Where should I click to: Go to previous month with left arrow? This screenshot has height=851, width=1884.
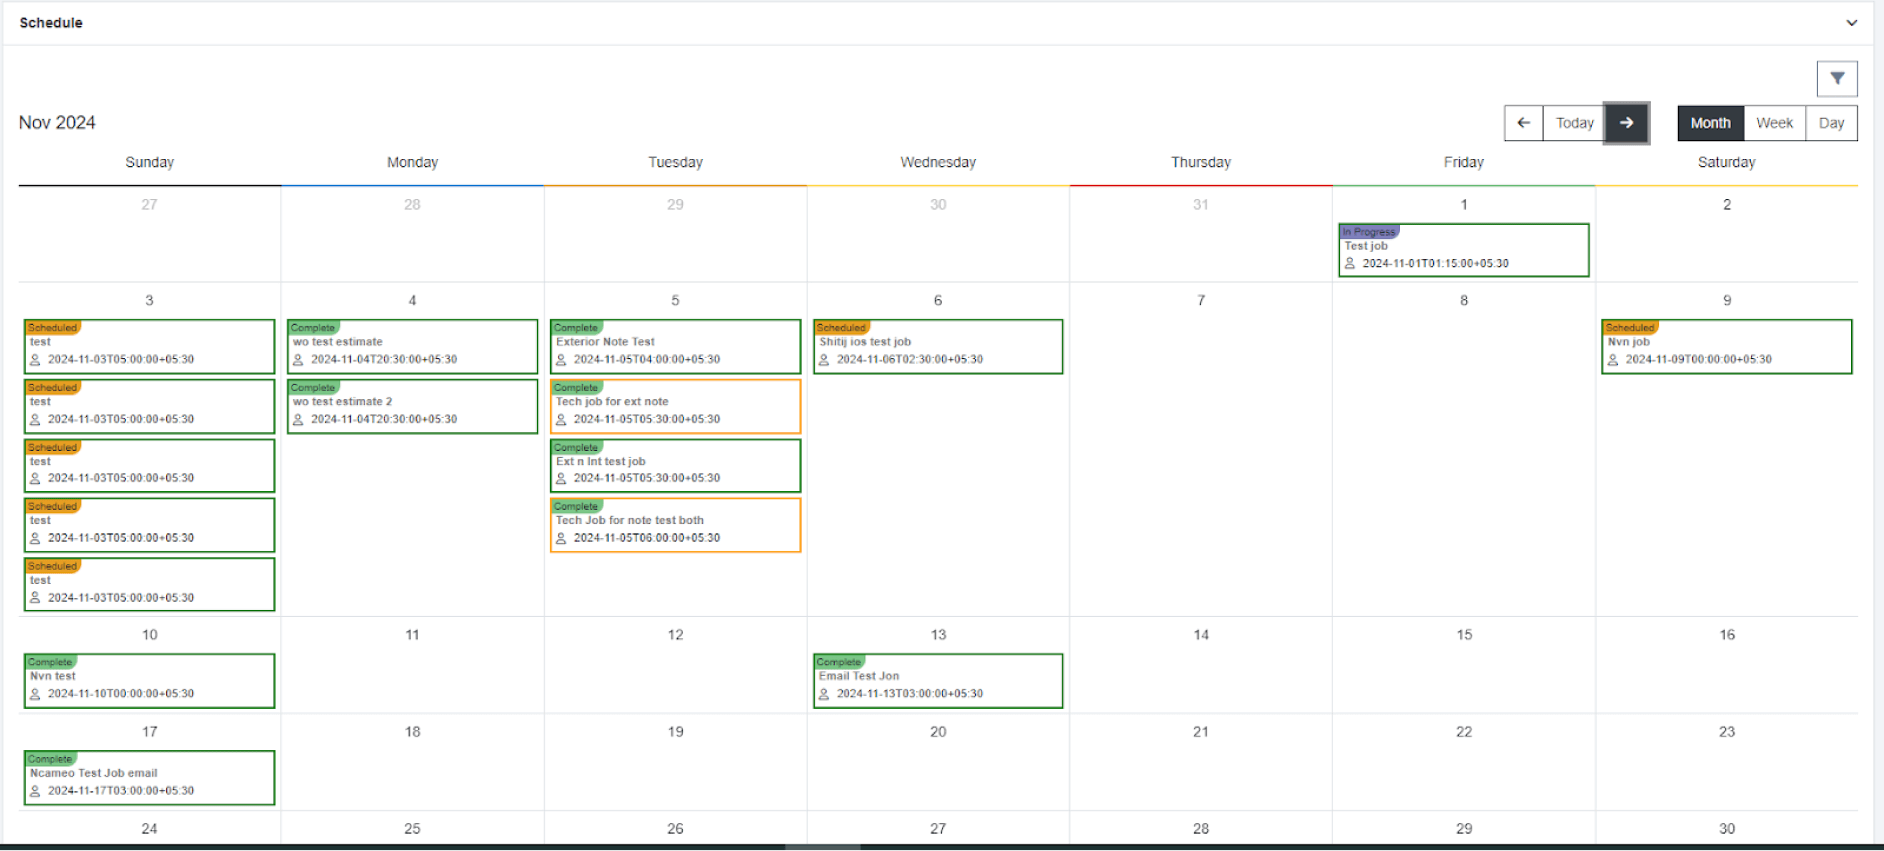click(1523, 123)
